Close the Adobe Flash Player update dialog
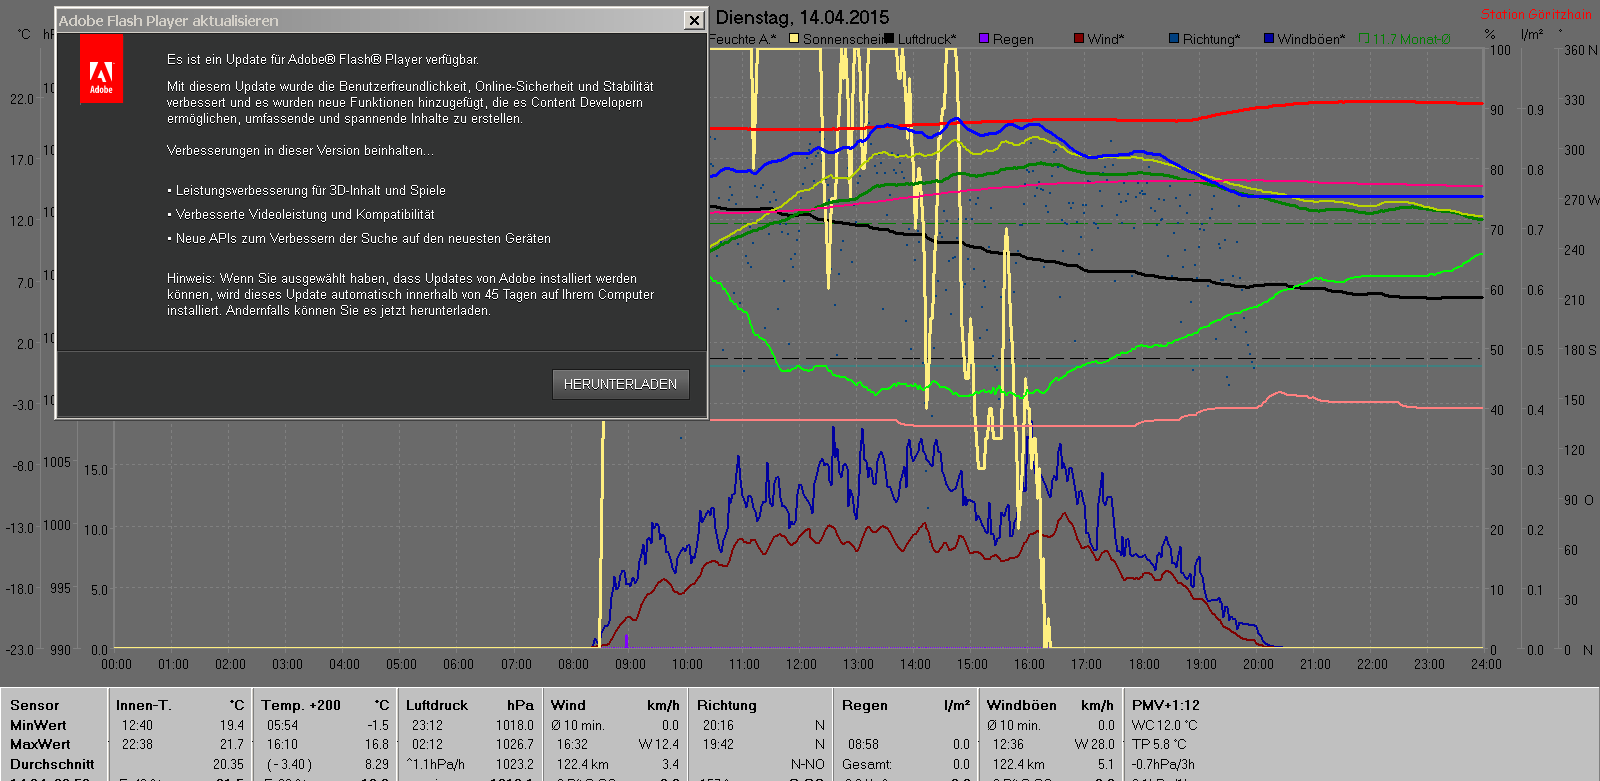This screenshot has height=781, width=1600. 694,20
